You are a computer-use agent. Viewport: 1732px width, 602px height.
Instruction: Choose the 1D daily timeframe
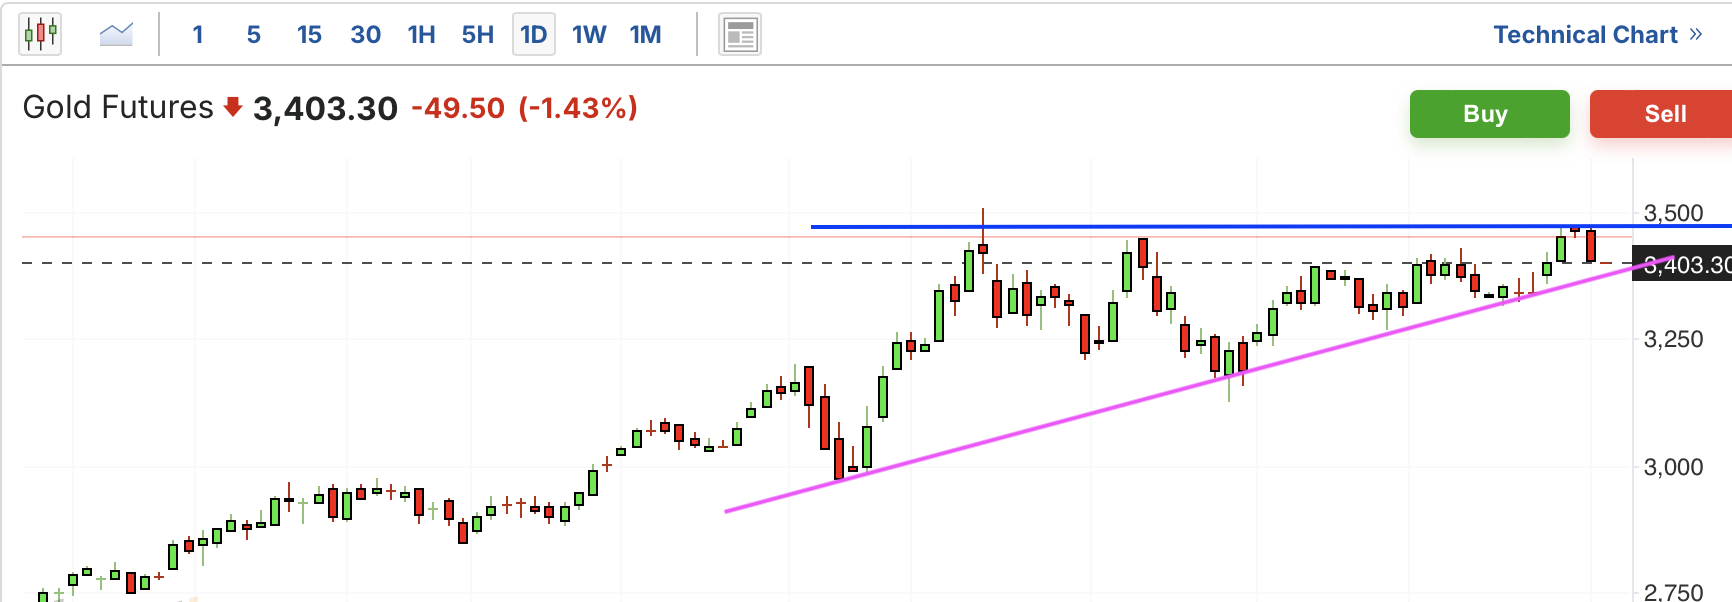click(533, 35)
